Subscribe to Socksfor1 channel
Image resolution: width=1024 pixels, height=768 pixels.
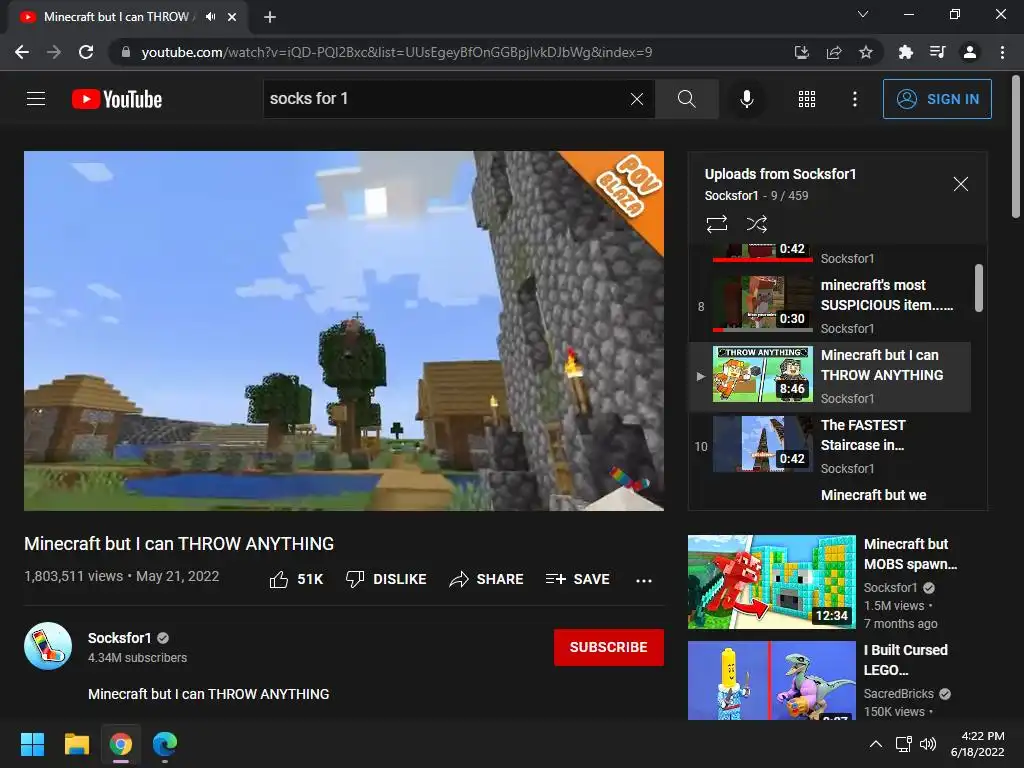coord(609,647)
